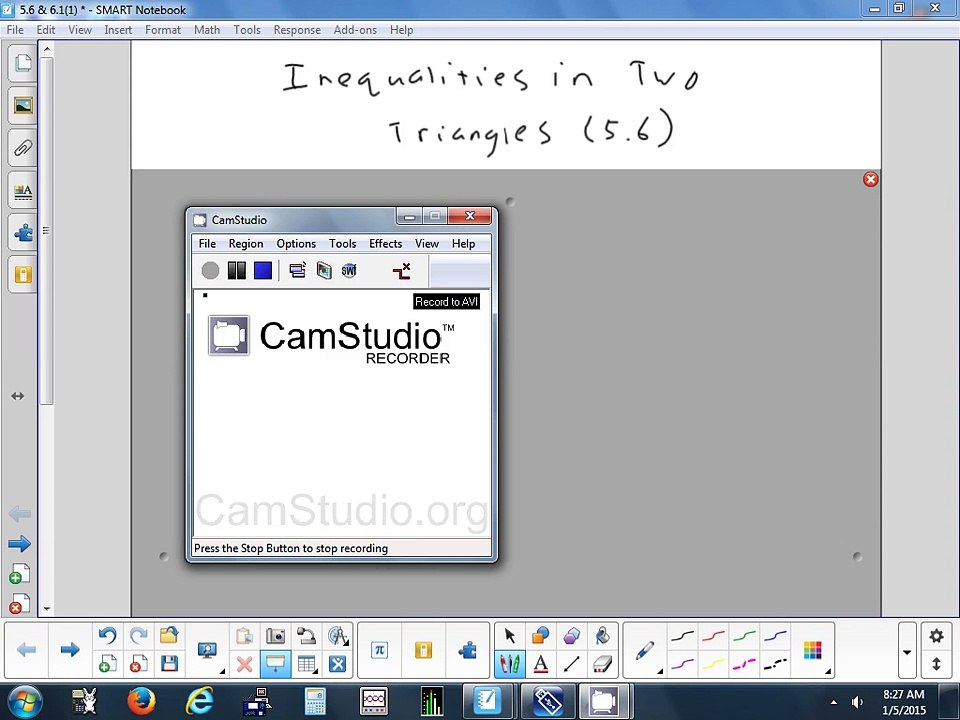This screenshot has height=720, width=960.
Task: Open SMART Notebook Add-ons menu
Action: tap(355, 29)
